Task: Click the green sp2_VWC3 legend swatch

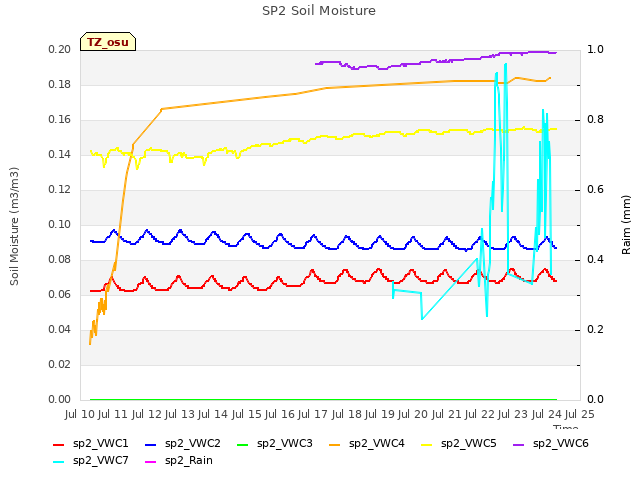Action: point(242,444)
